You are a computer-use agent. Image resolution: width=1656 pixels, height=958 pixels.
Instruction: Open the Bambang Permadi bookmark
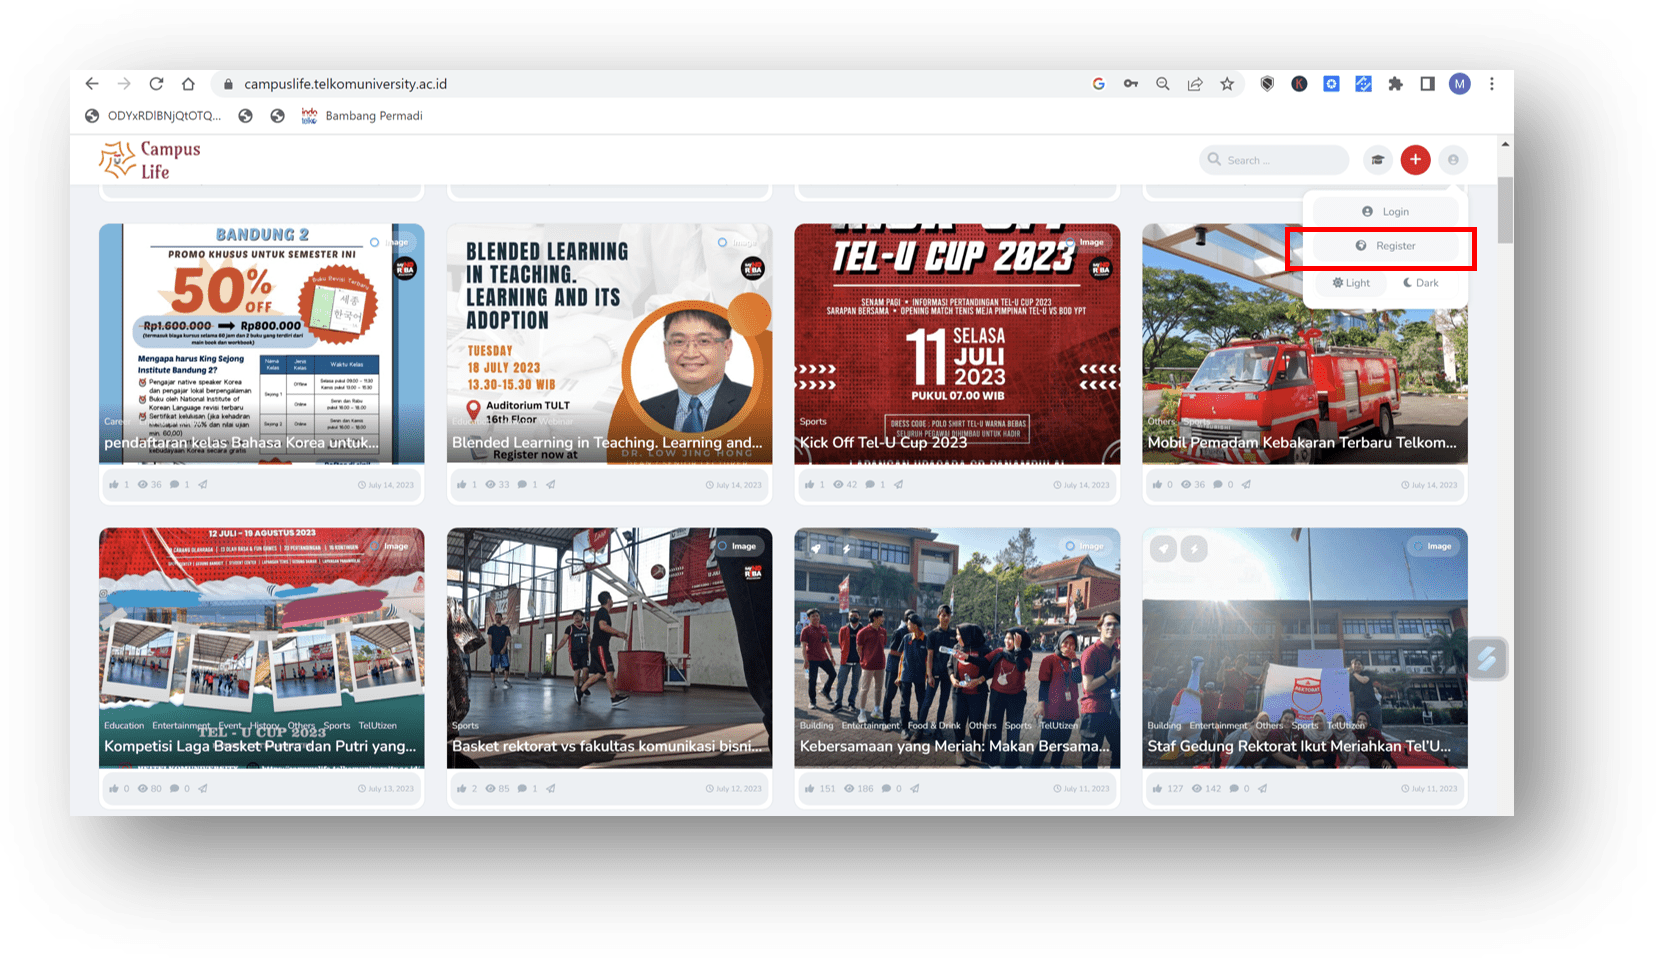coord(362,116)
